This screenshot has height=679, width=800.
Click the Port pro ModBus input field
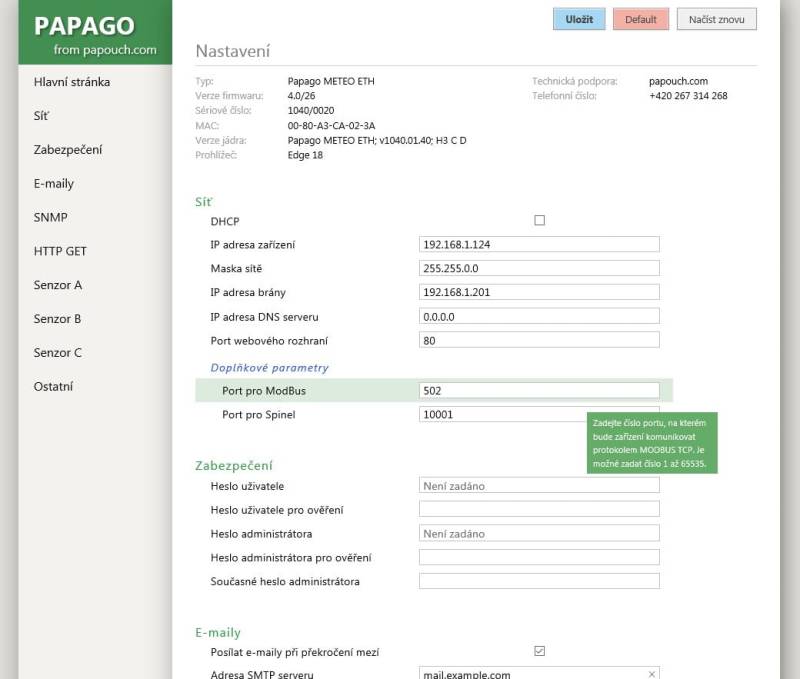click(540, 391)
